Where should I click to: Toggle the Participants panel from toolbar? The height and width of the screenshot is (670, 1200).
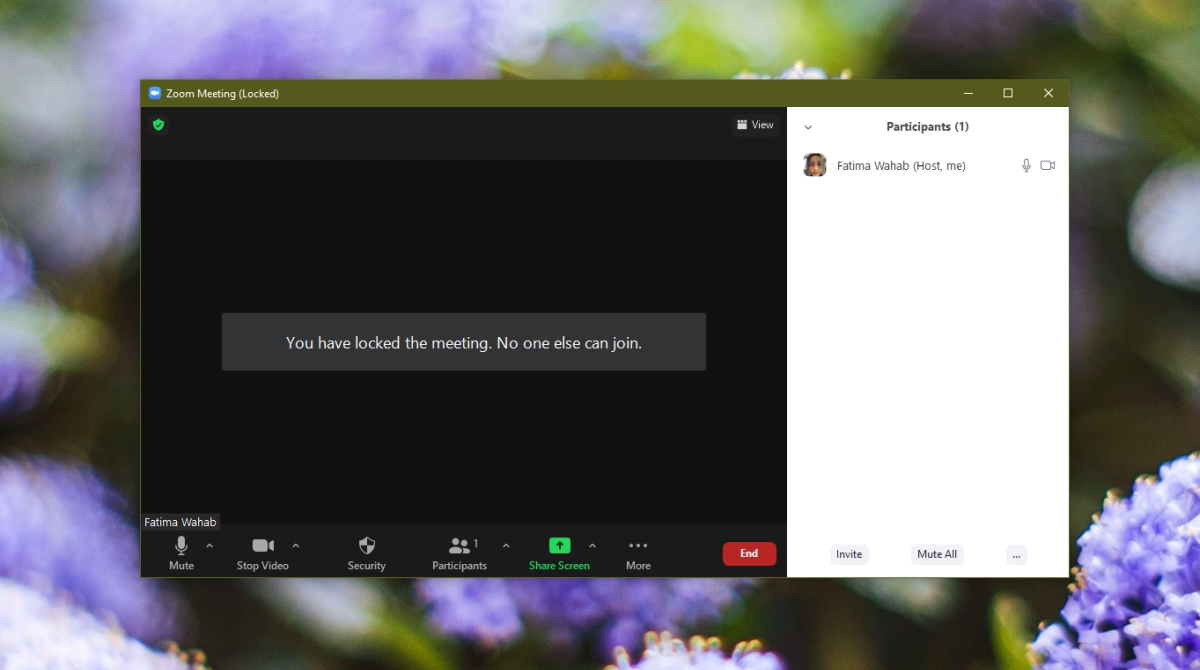point(460,552)
